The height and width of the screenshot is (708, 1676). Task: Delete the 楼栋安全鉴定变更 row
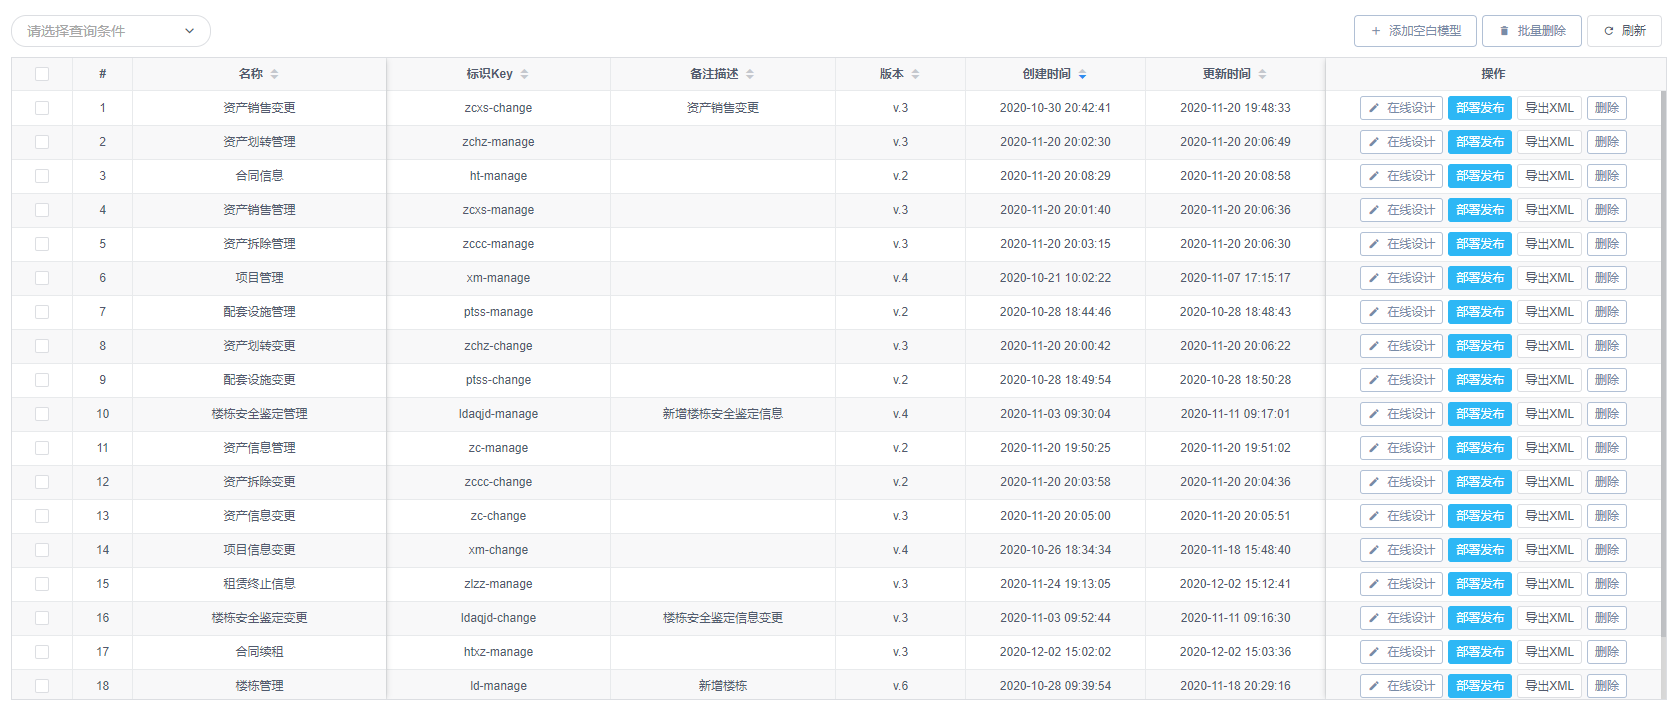[1607, 618]
